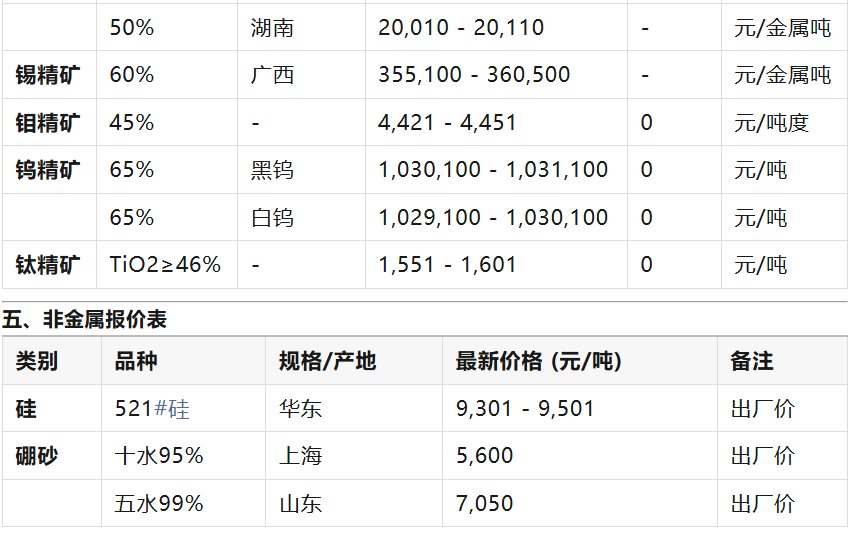Viewport: 850px width, 533px height.
Task: Select the 备注 column header
Action: coord(752,361)
